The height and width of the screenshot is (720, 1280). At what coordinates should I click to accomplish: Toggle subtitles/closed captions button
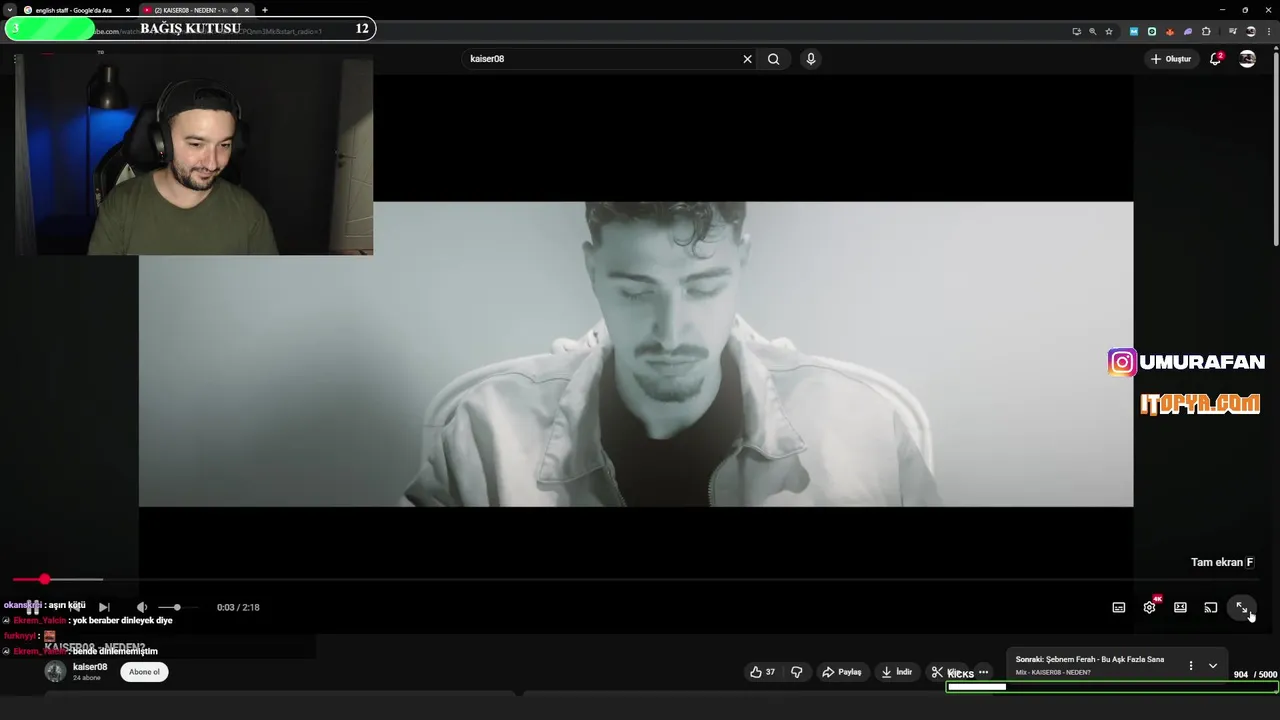click(1119, 607)
